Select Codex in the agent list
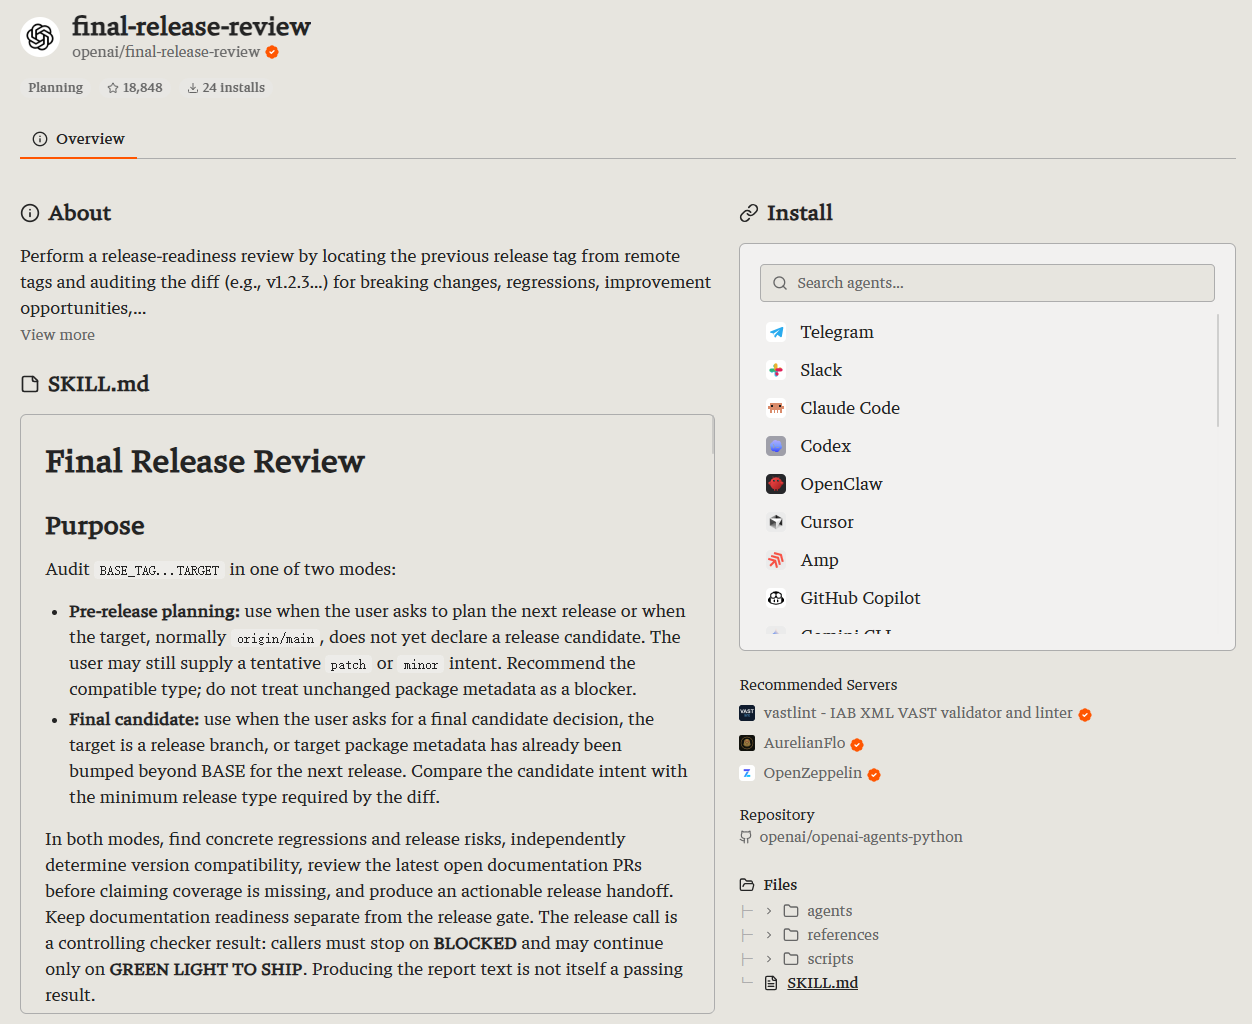 [986, 446]
